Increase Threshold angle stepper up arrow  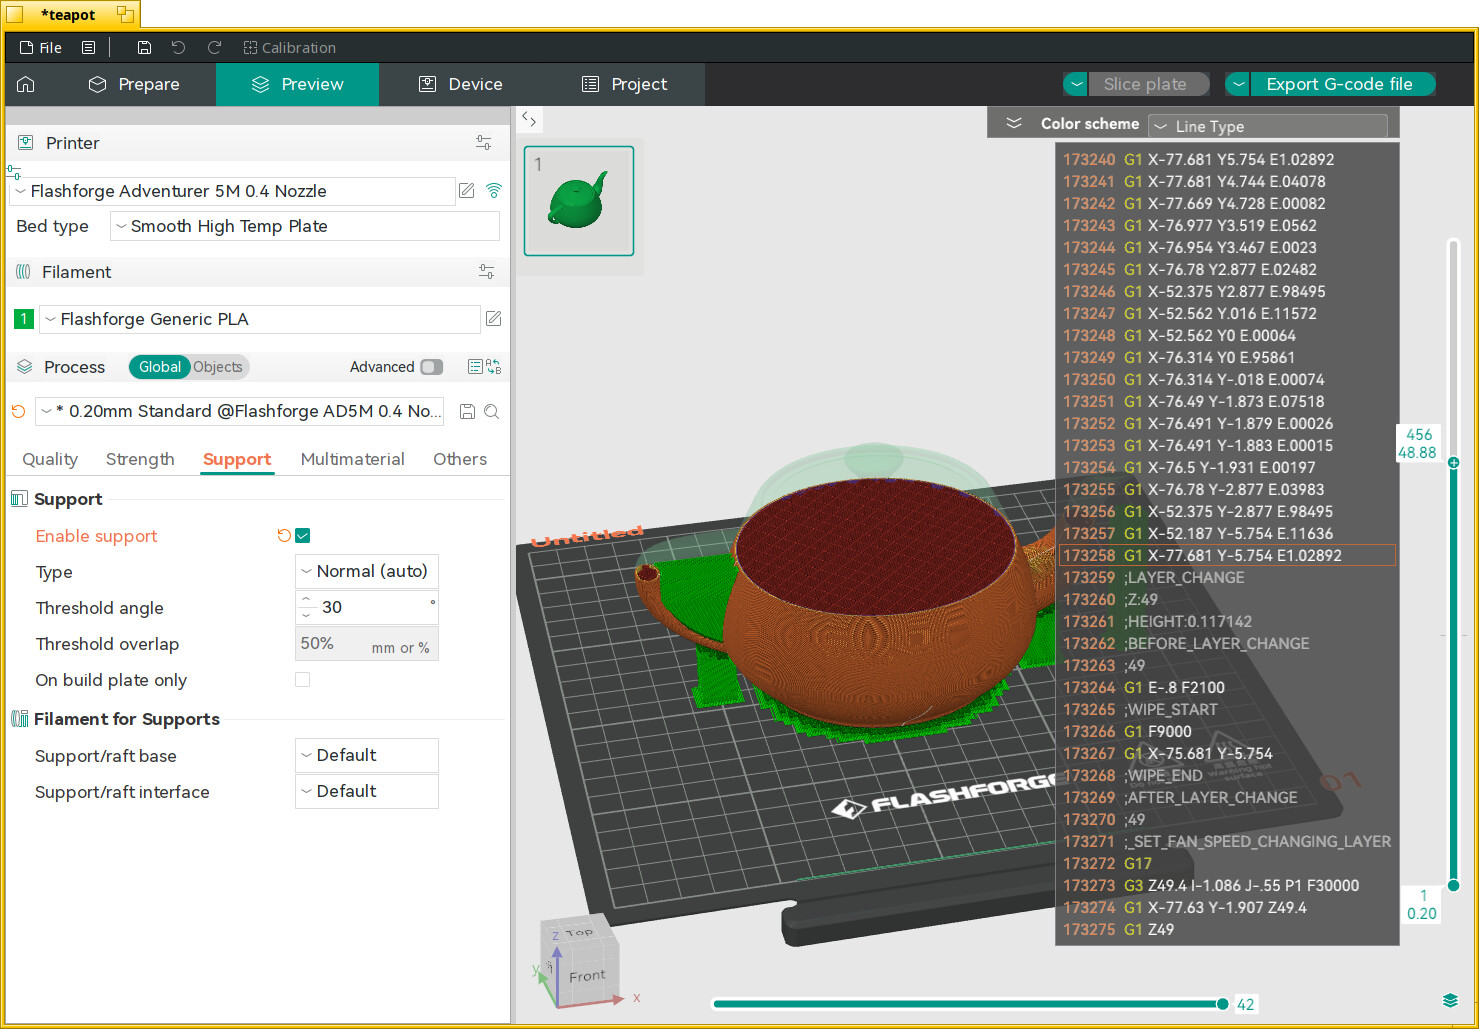306,599
